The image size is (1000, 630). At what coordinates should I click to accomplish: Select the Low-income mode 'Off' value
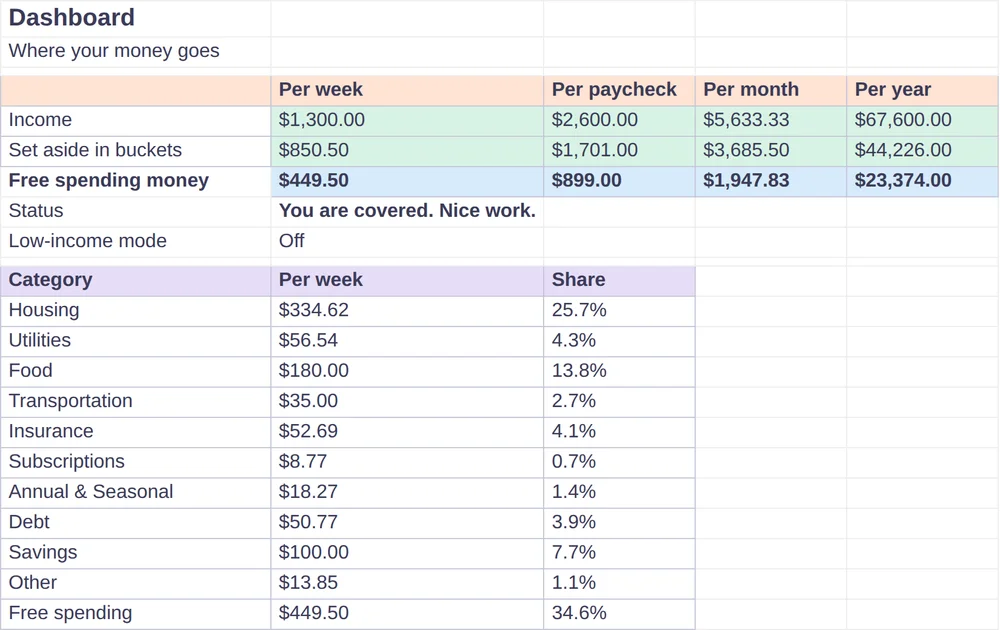click(x=407, y=242)
